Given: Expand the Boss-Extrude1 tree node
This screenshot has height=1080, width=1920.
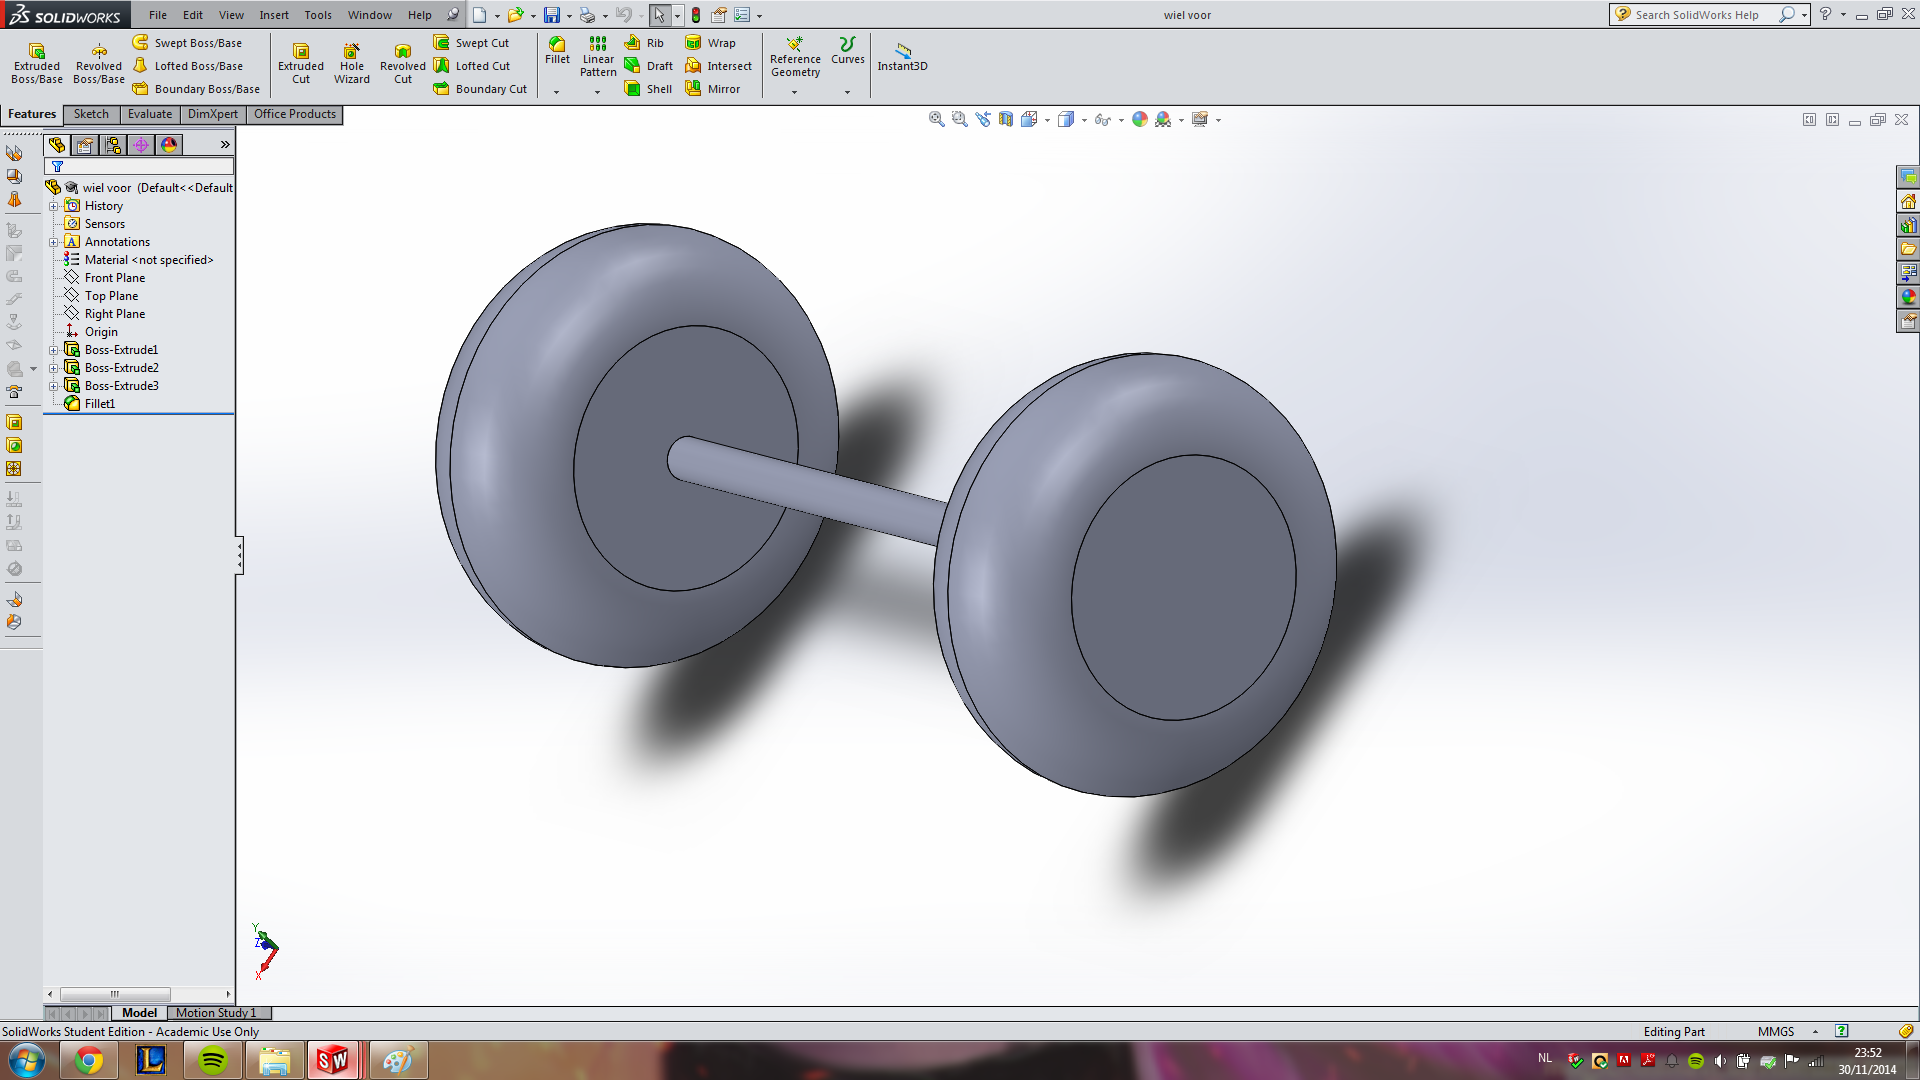Looking at the screenshot, I should pyautogui.click(x=54, y=349).
